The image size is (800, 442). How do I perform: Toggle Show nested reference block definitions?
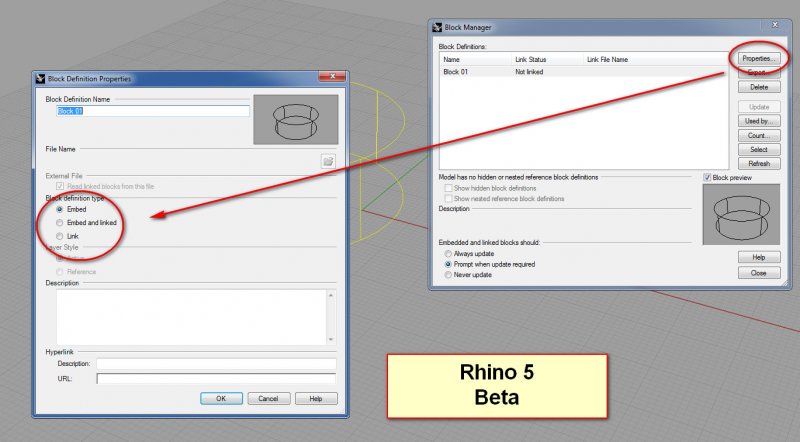[448, 199]
